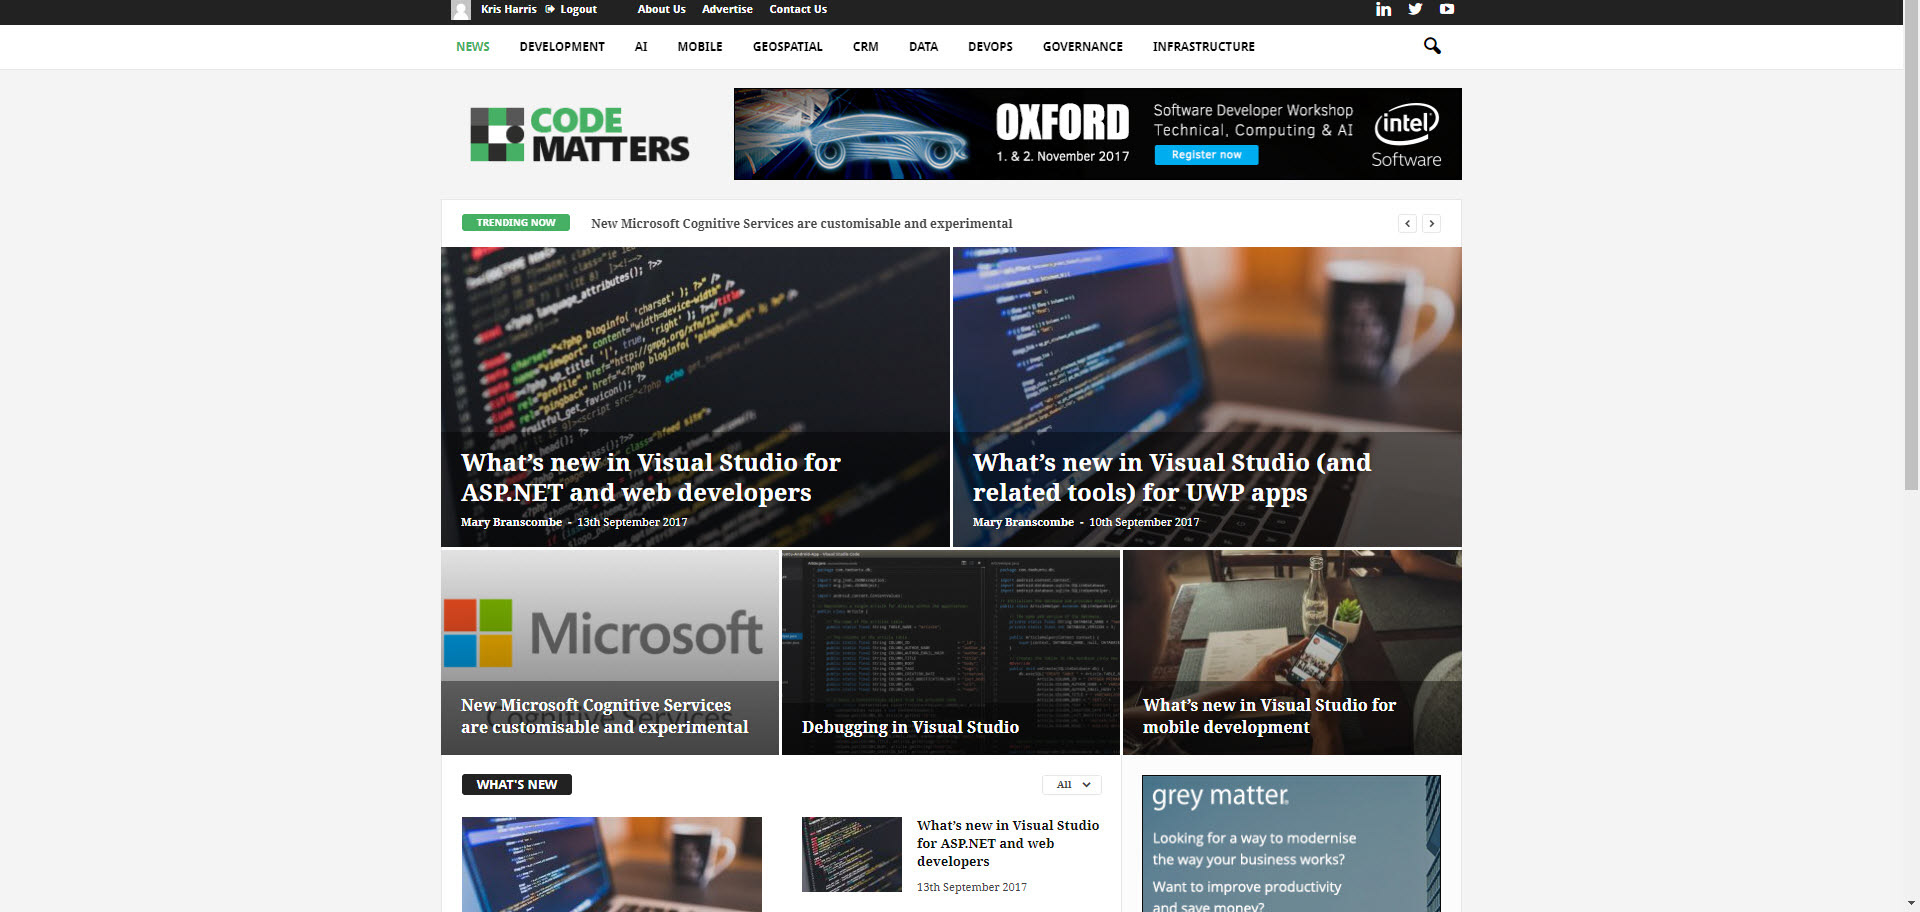The image size is (1920, 912).
Task: Click the OXFORD workshop banner title
Action: point(1062,122)
